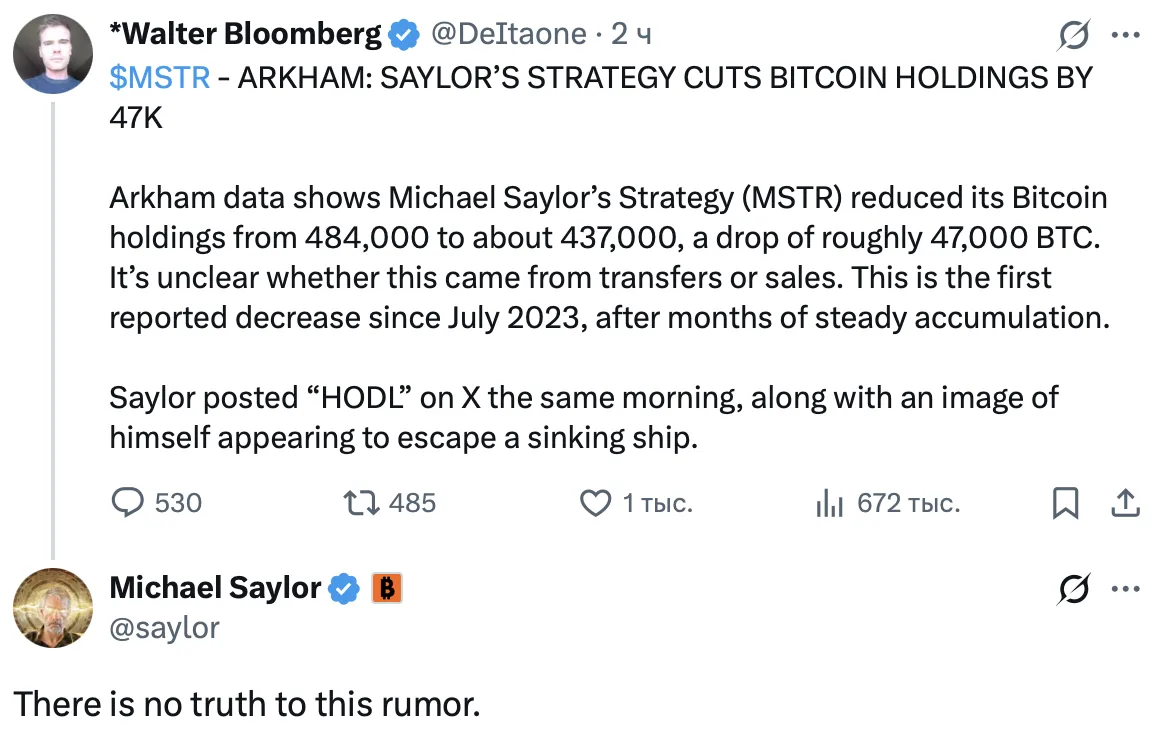Open more options menu for Bloomberg tweet

pyautogui.click(x=1126, y=36)
